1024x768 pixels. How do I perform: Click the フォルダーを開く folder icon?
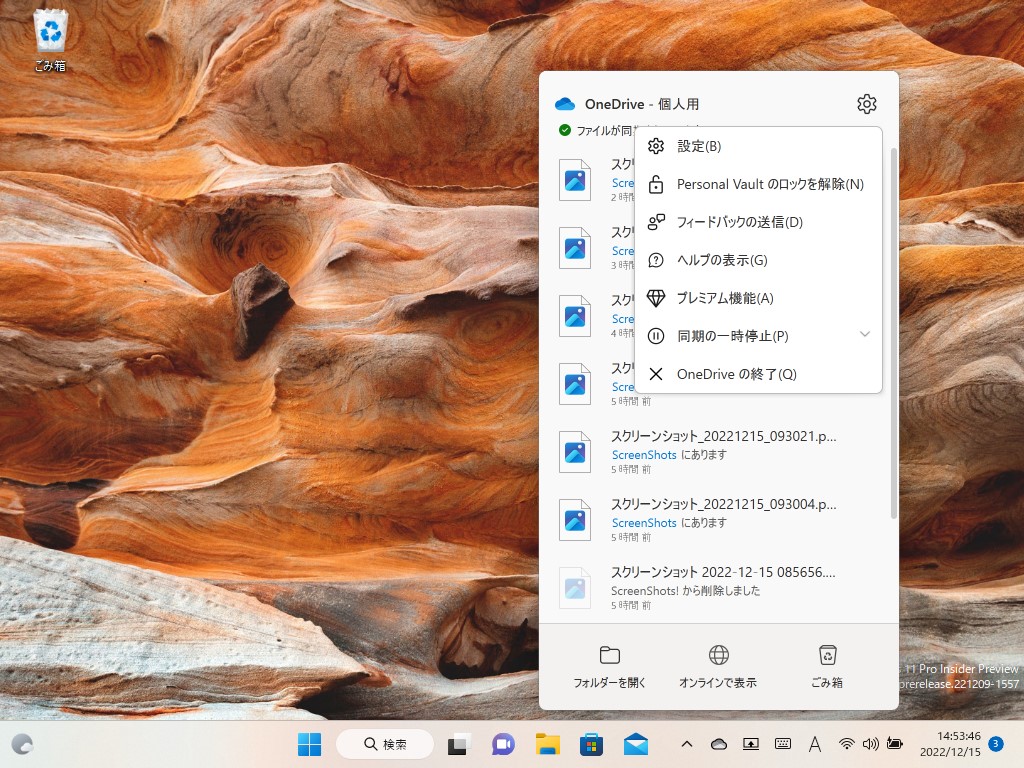click(x=613, y=655)
